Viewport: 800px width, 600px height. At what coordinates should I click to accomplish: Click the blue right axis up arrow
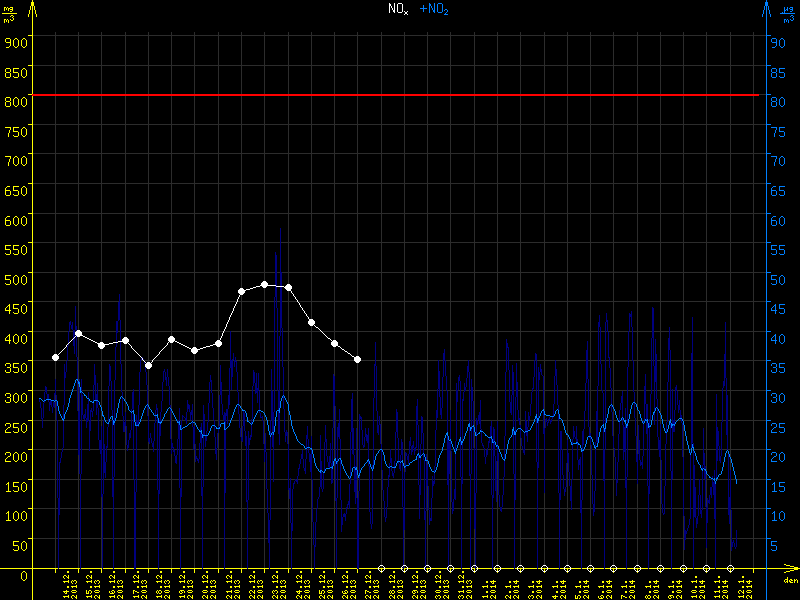coord(765,10)
